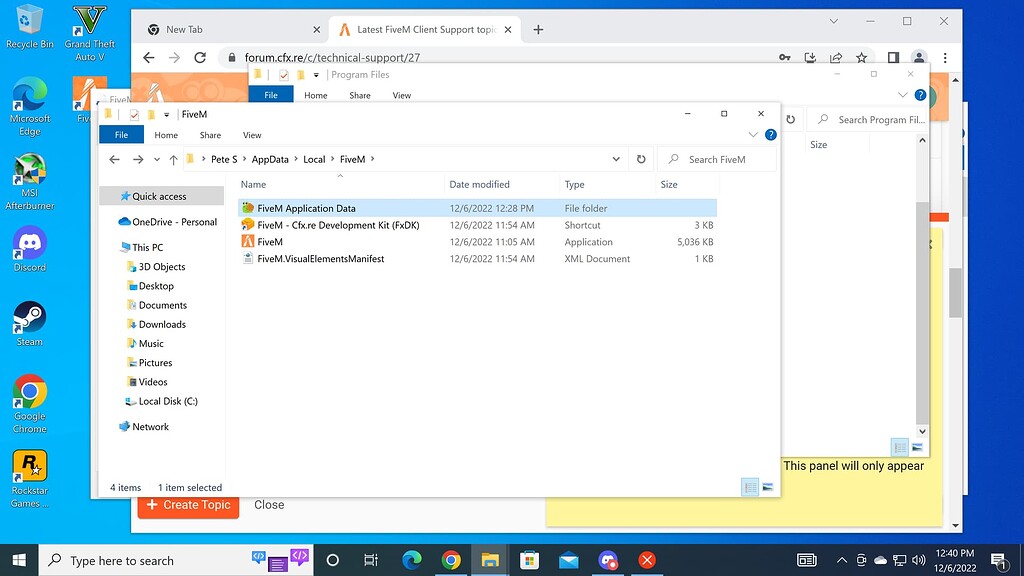Navigate up one folder level
Viewport: 1024px width, 576px height.
(173, 159)
